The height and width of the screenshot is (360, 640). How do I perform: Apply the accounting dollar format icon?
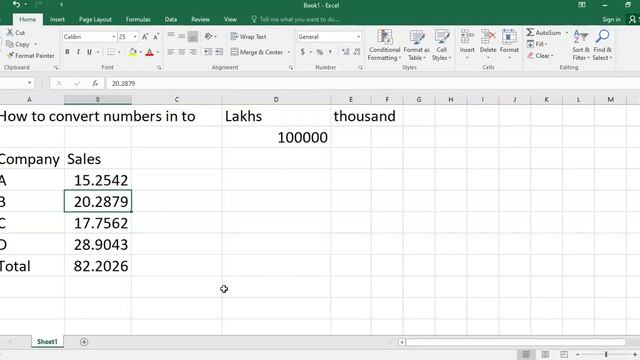tap(302, 52)
